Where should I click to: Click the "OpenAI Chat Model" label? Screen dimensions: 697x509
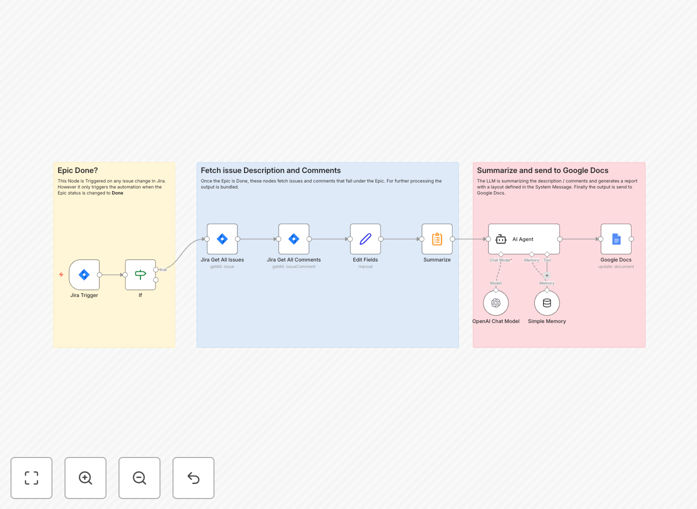[496, 321]
